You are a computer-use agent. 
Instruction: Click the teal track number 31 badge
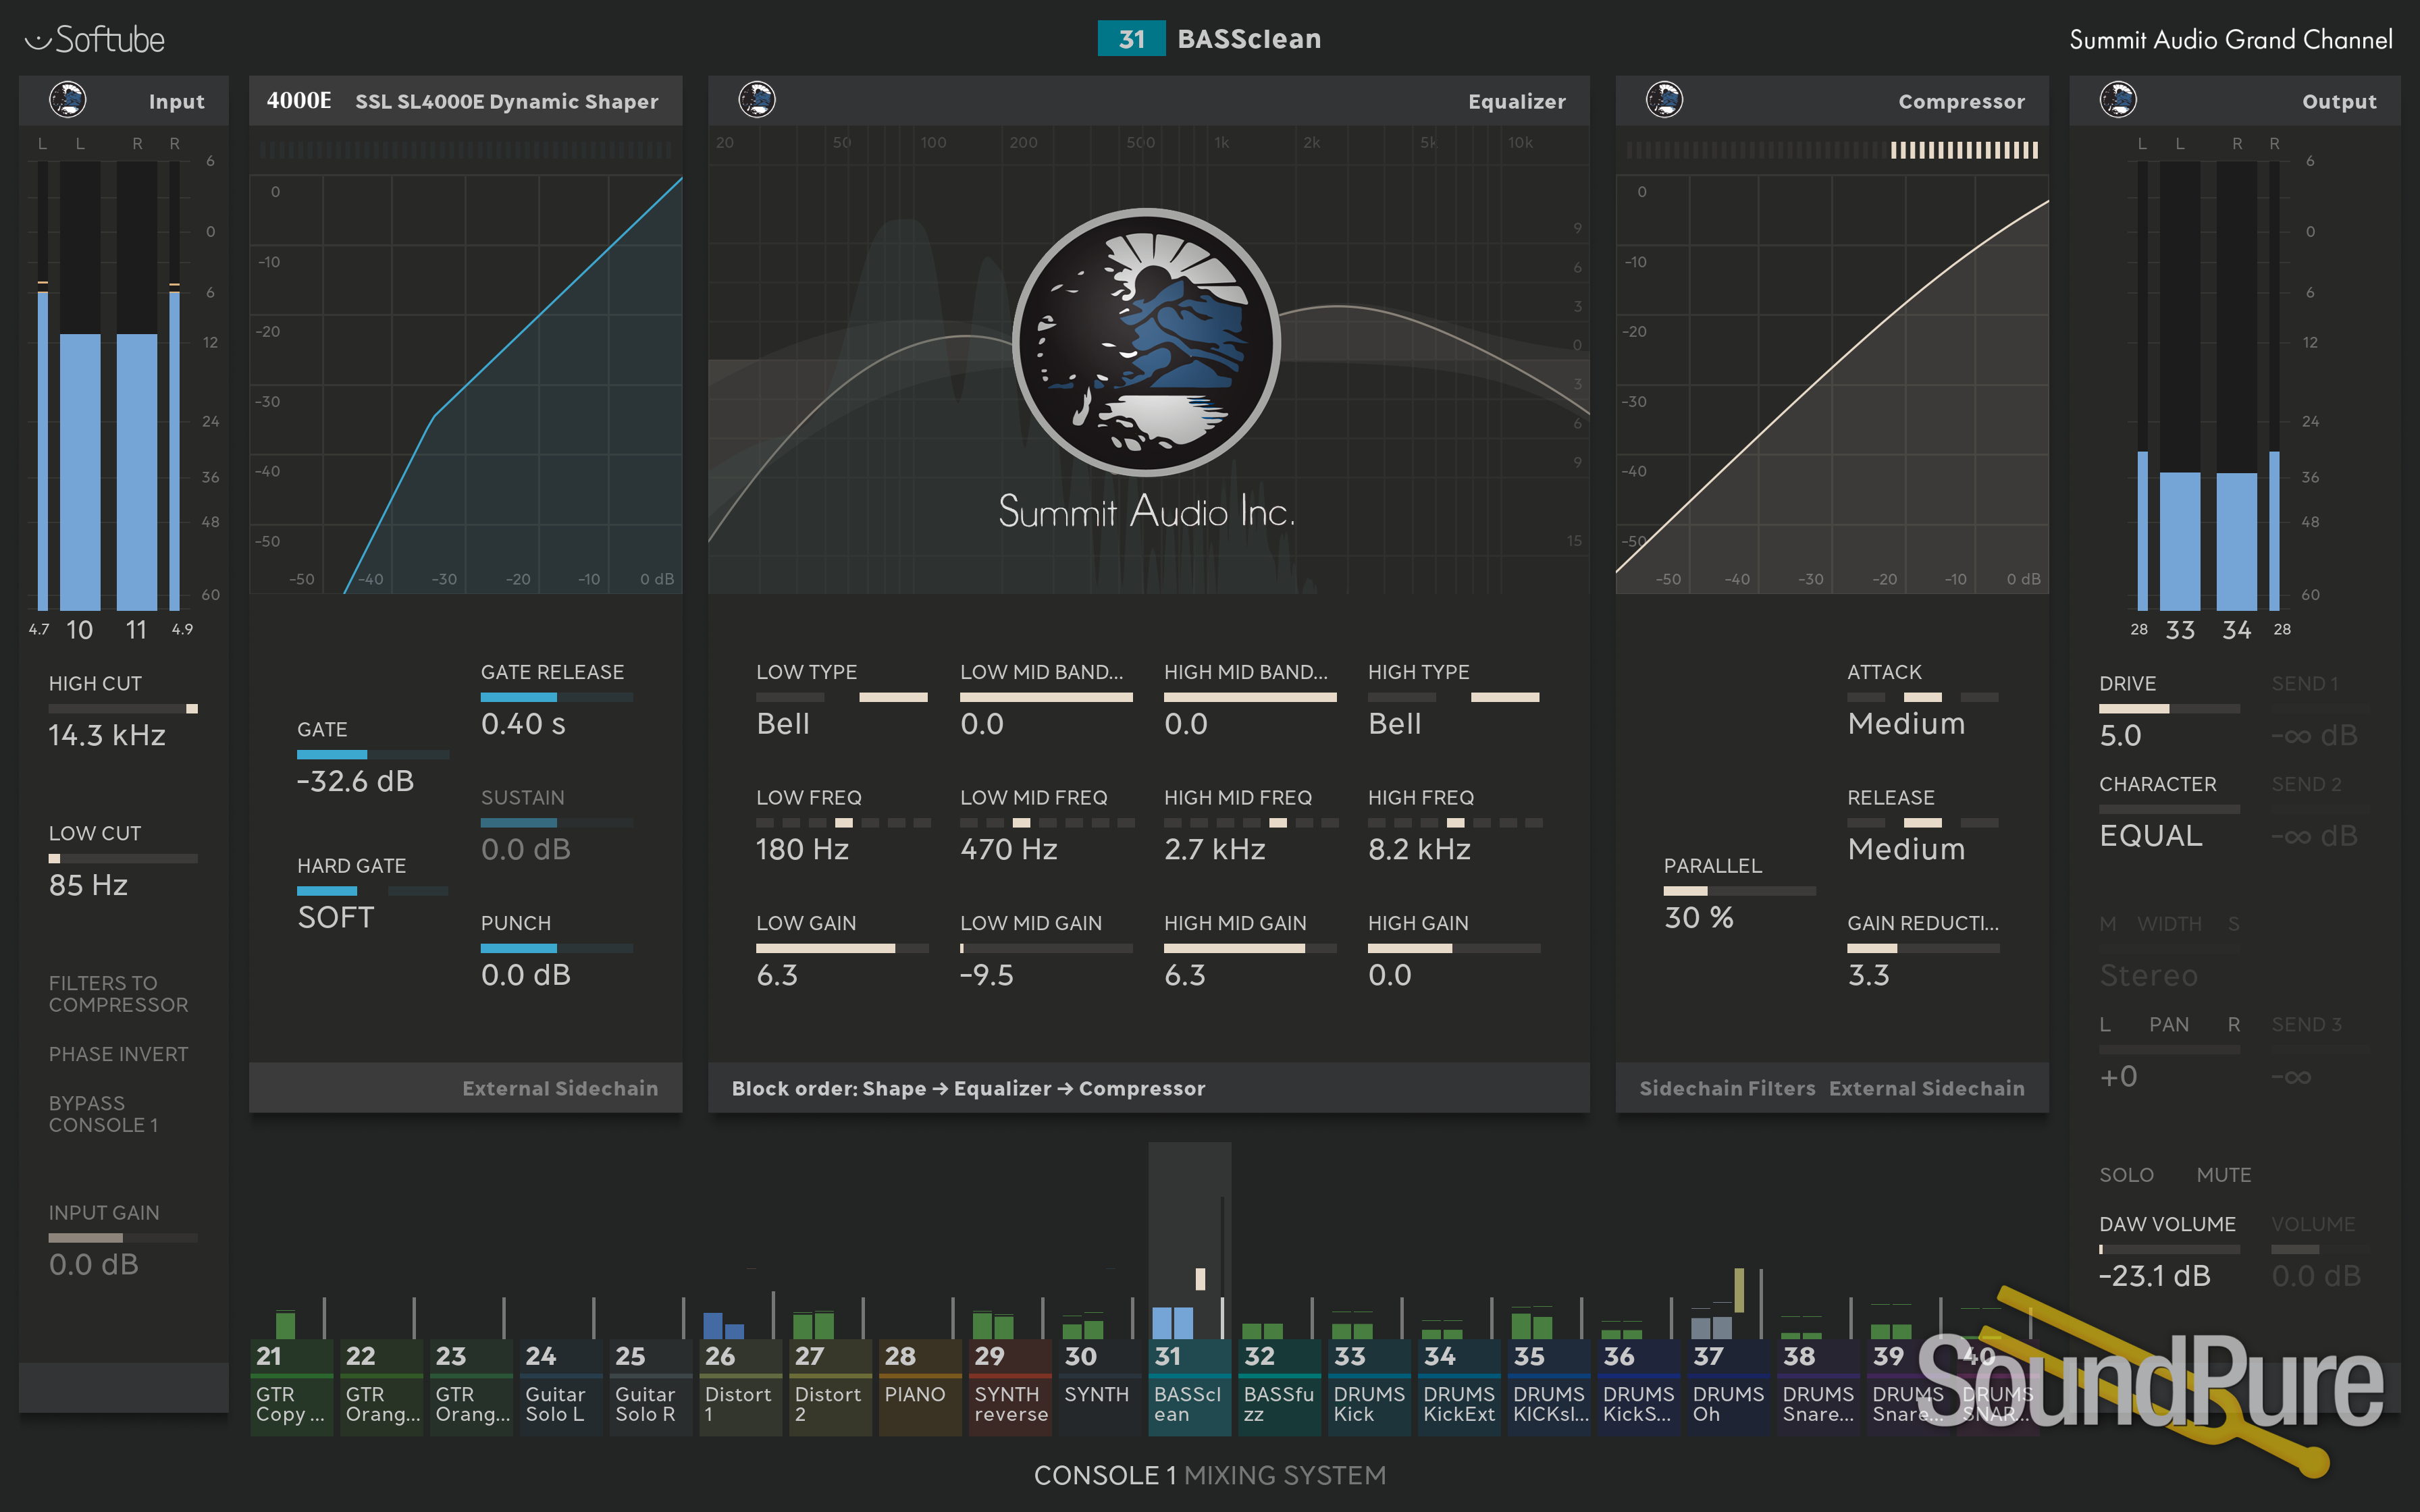coord(1130,39)
